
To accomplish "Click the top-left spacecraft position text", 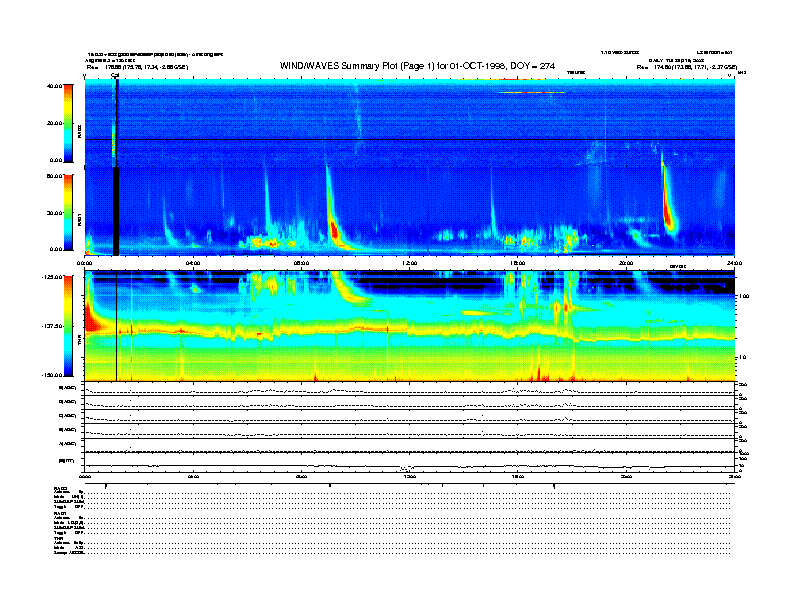I will pos(136,66).
